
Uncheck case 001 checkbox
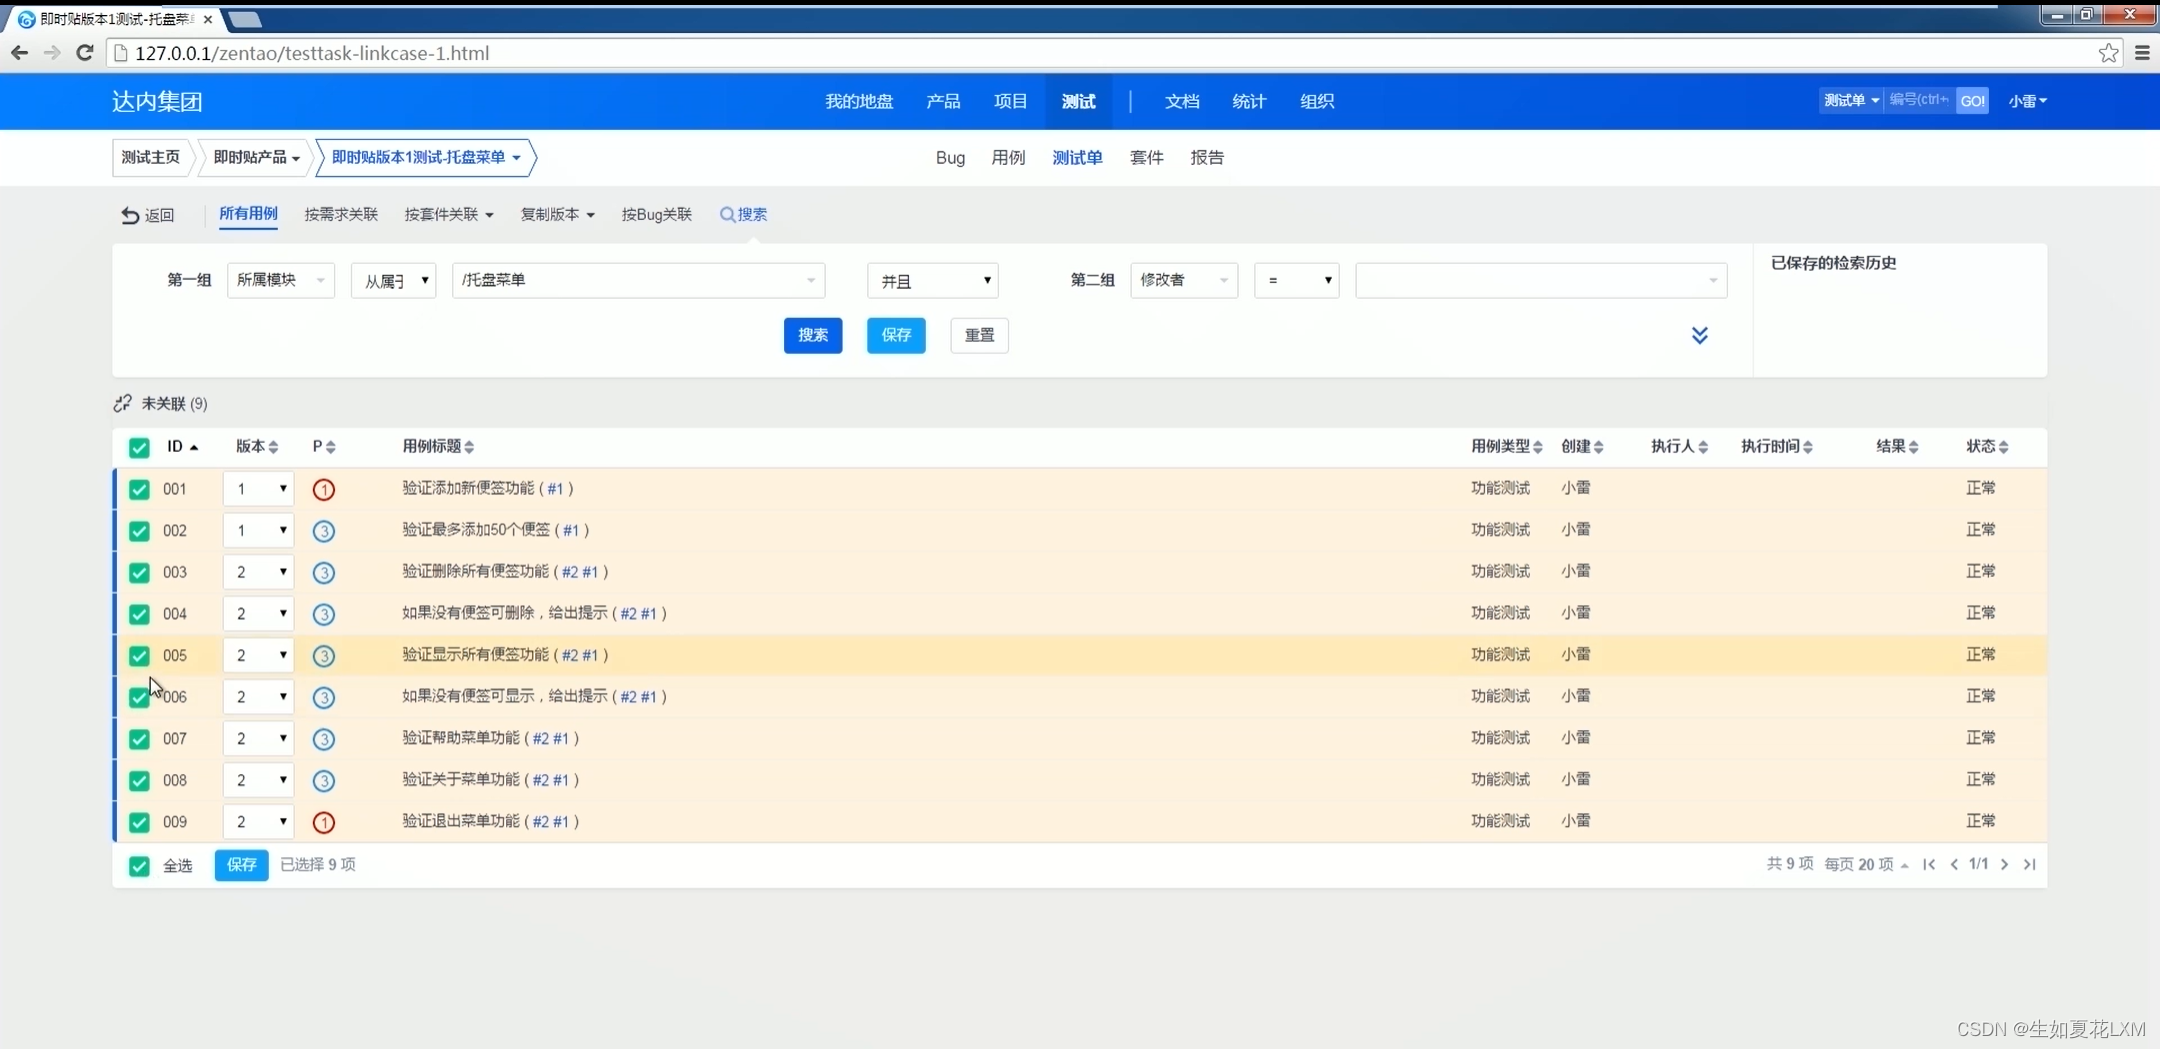click(x=139, y=489)
